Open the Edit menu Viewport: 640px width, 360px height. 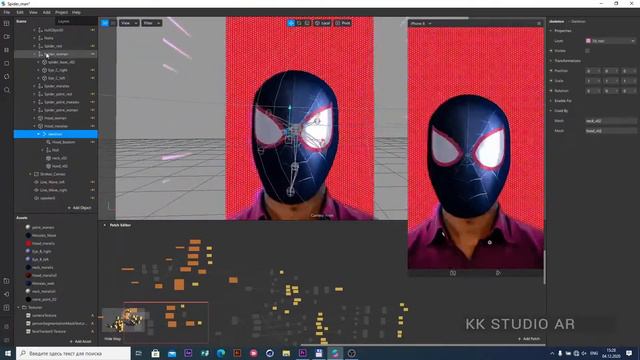point(20,12)
